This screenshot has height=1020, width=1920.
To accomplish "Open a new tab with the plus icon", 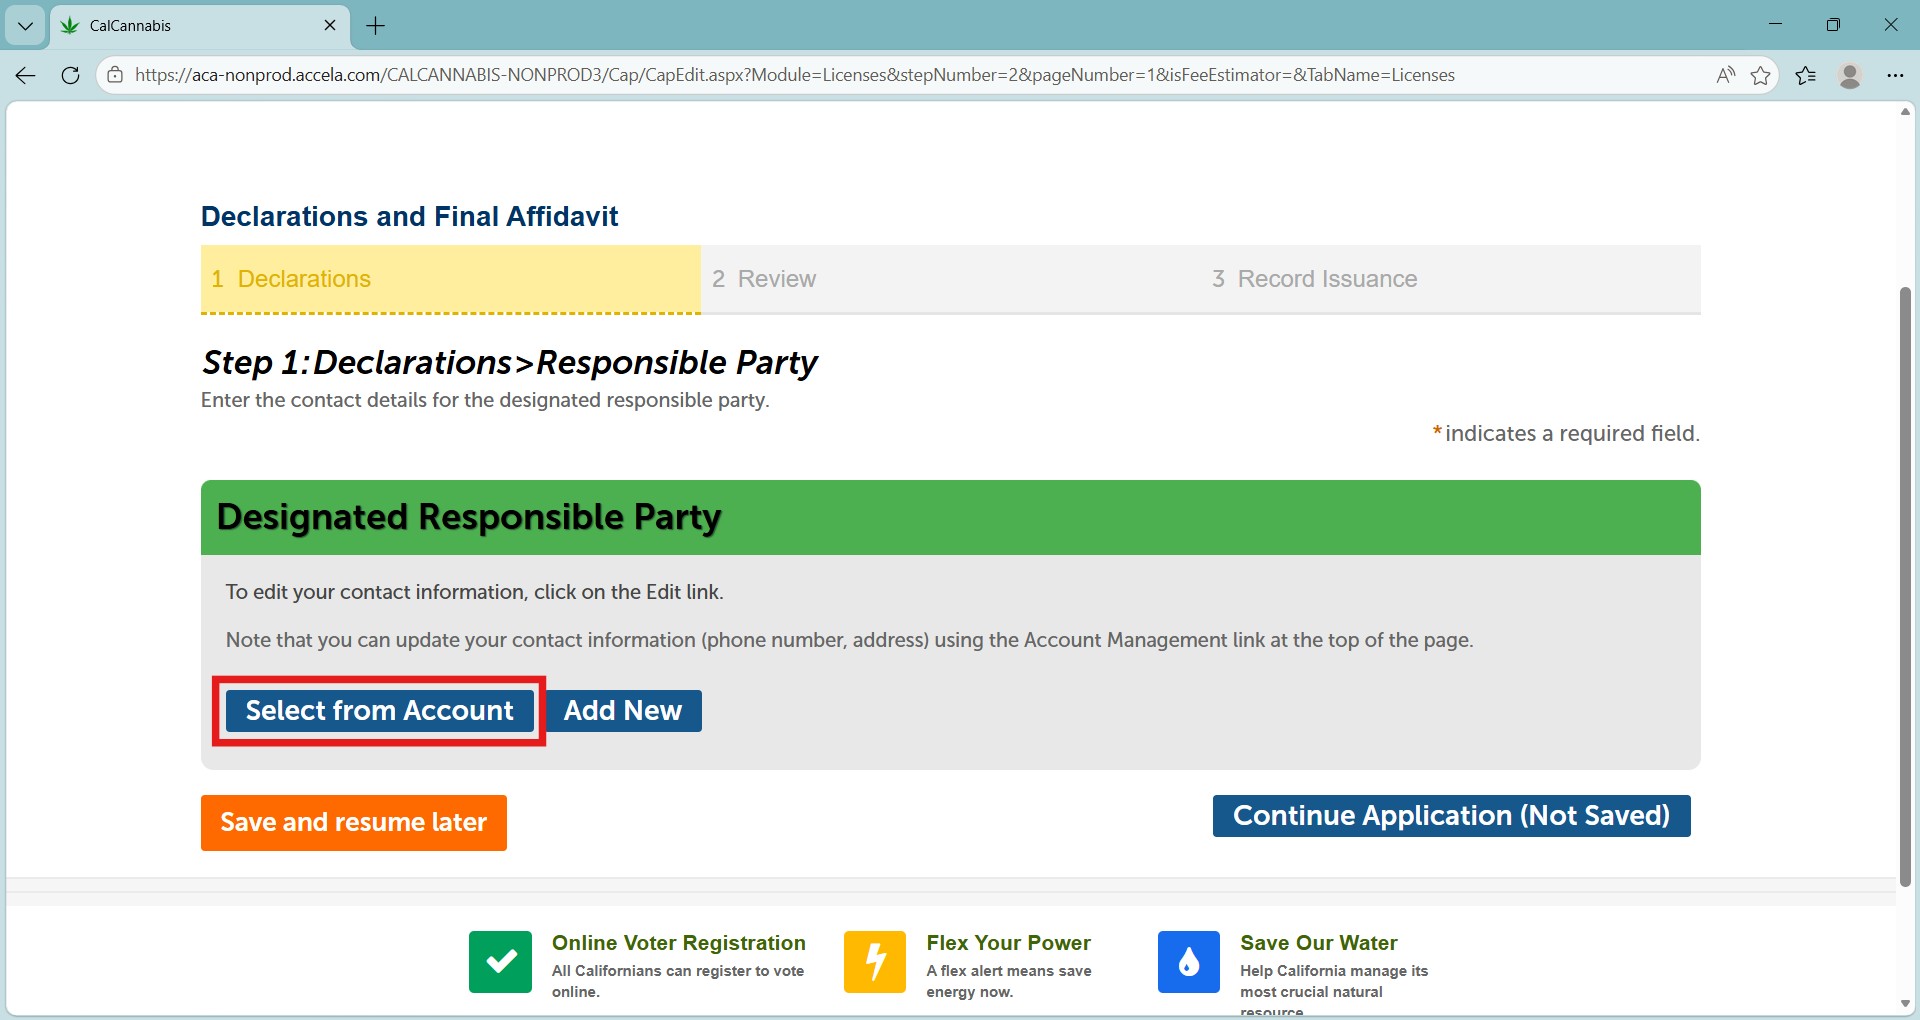I will point(376,26).
